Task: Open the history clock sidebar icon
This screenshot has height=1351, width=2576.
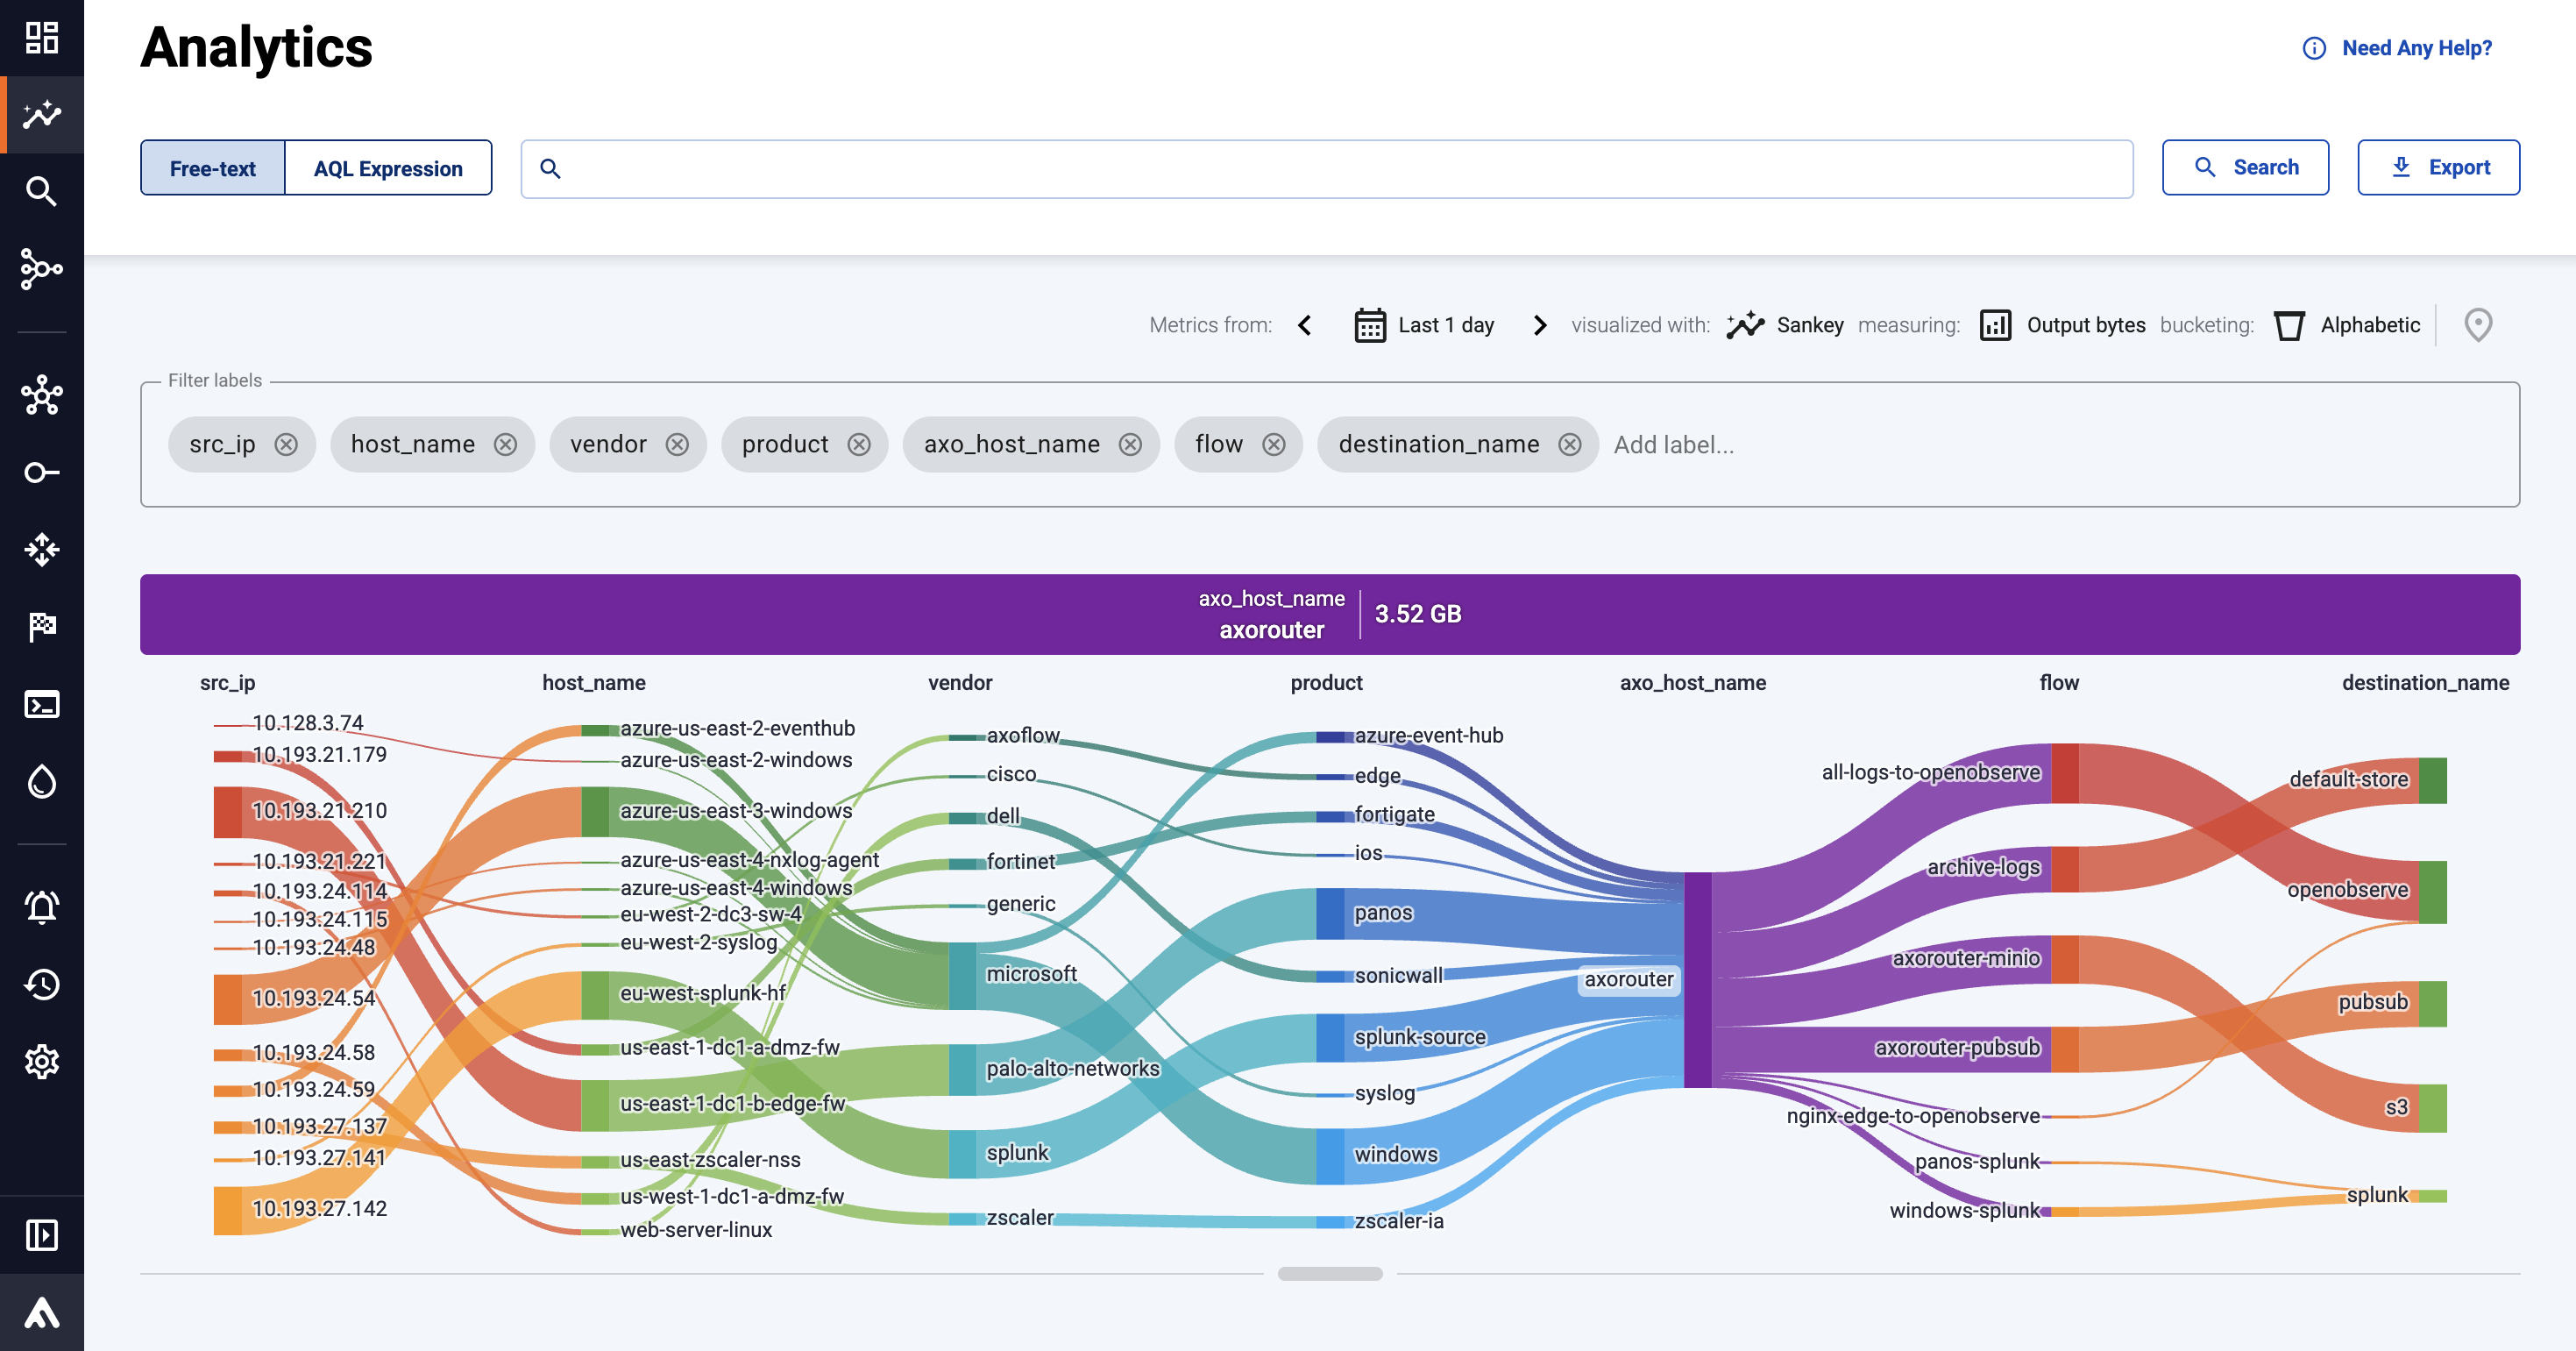Action: coord(41,984)
